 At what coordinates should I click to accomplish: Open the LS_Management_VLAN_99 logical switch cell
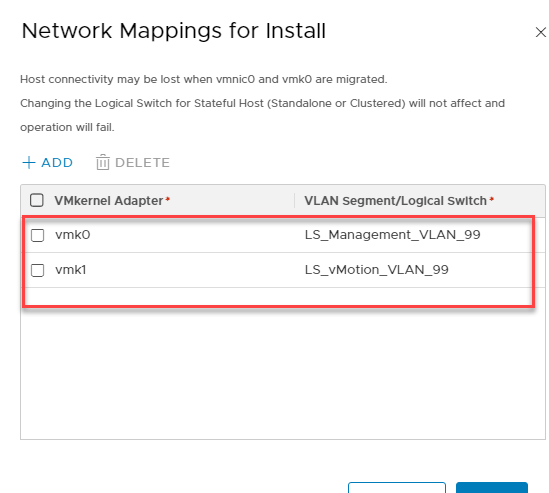coord(392,235)
